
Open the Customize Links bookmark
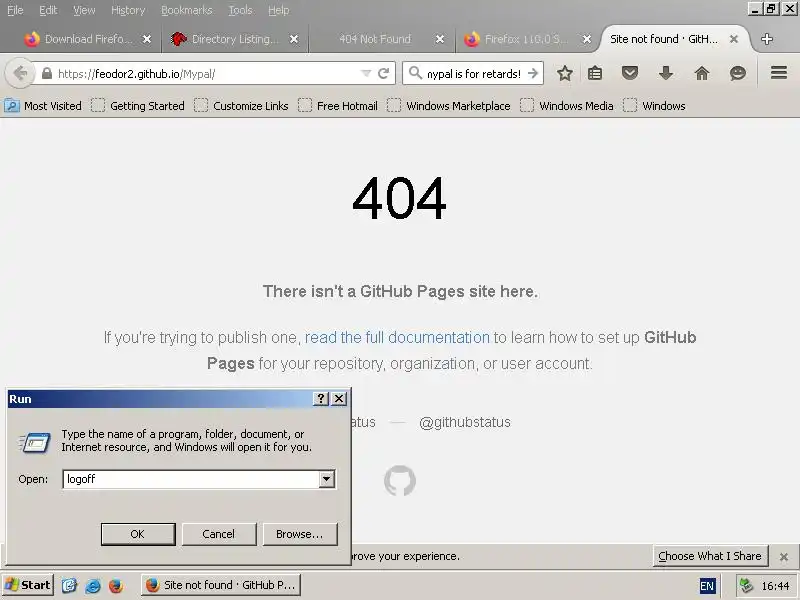point(241,106)
